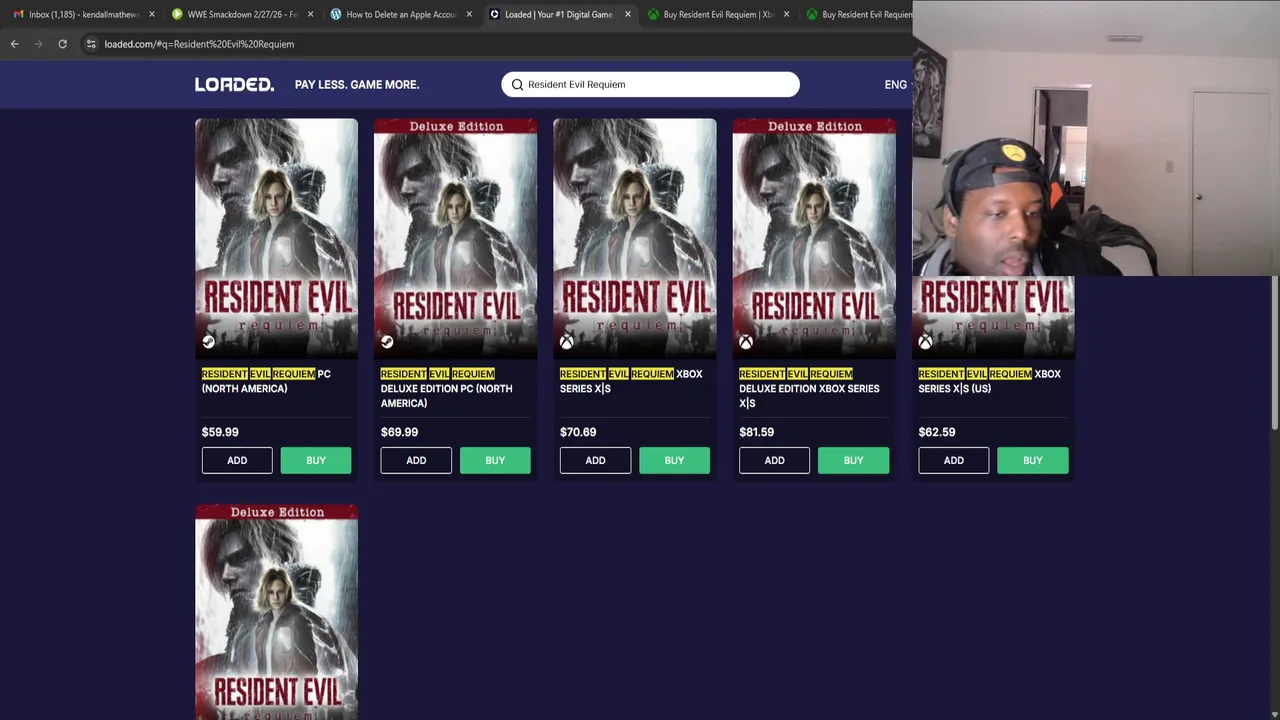Click the browser back arrow
The image size is (1280, 720).
[x=14, y=44]
